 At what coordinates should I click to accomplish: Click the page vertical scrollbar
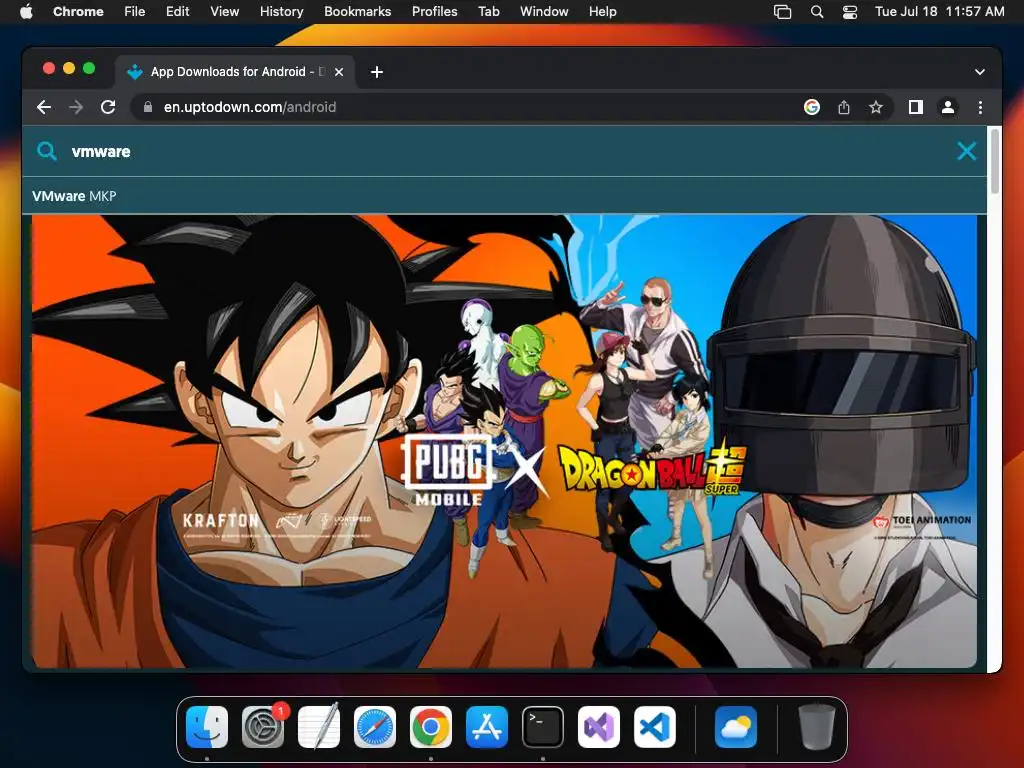[995, 161]
